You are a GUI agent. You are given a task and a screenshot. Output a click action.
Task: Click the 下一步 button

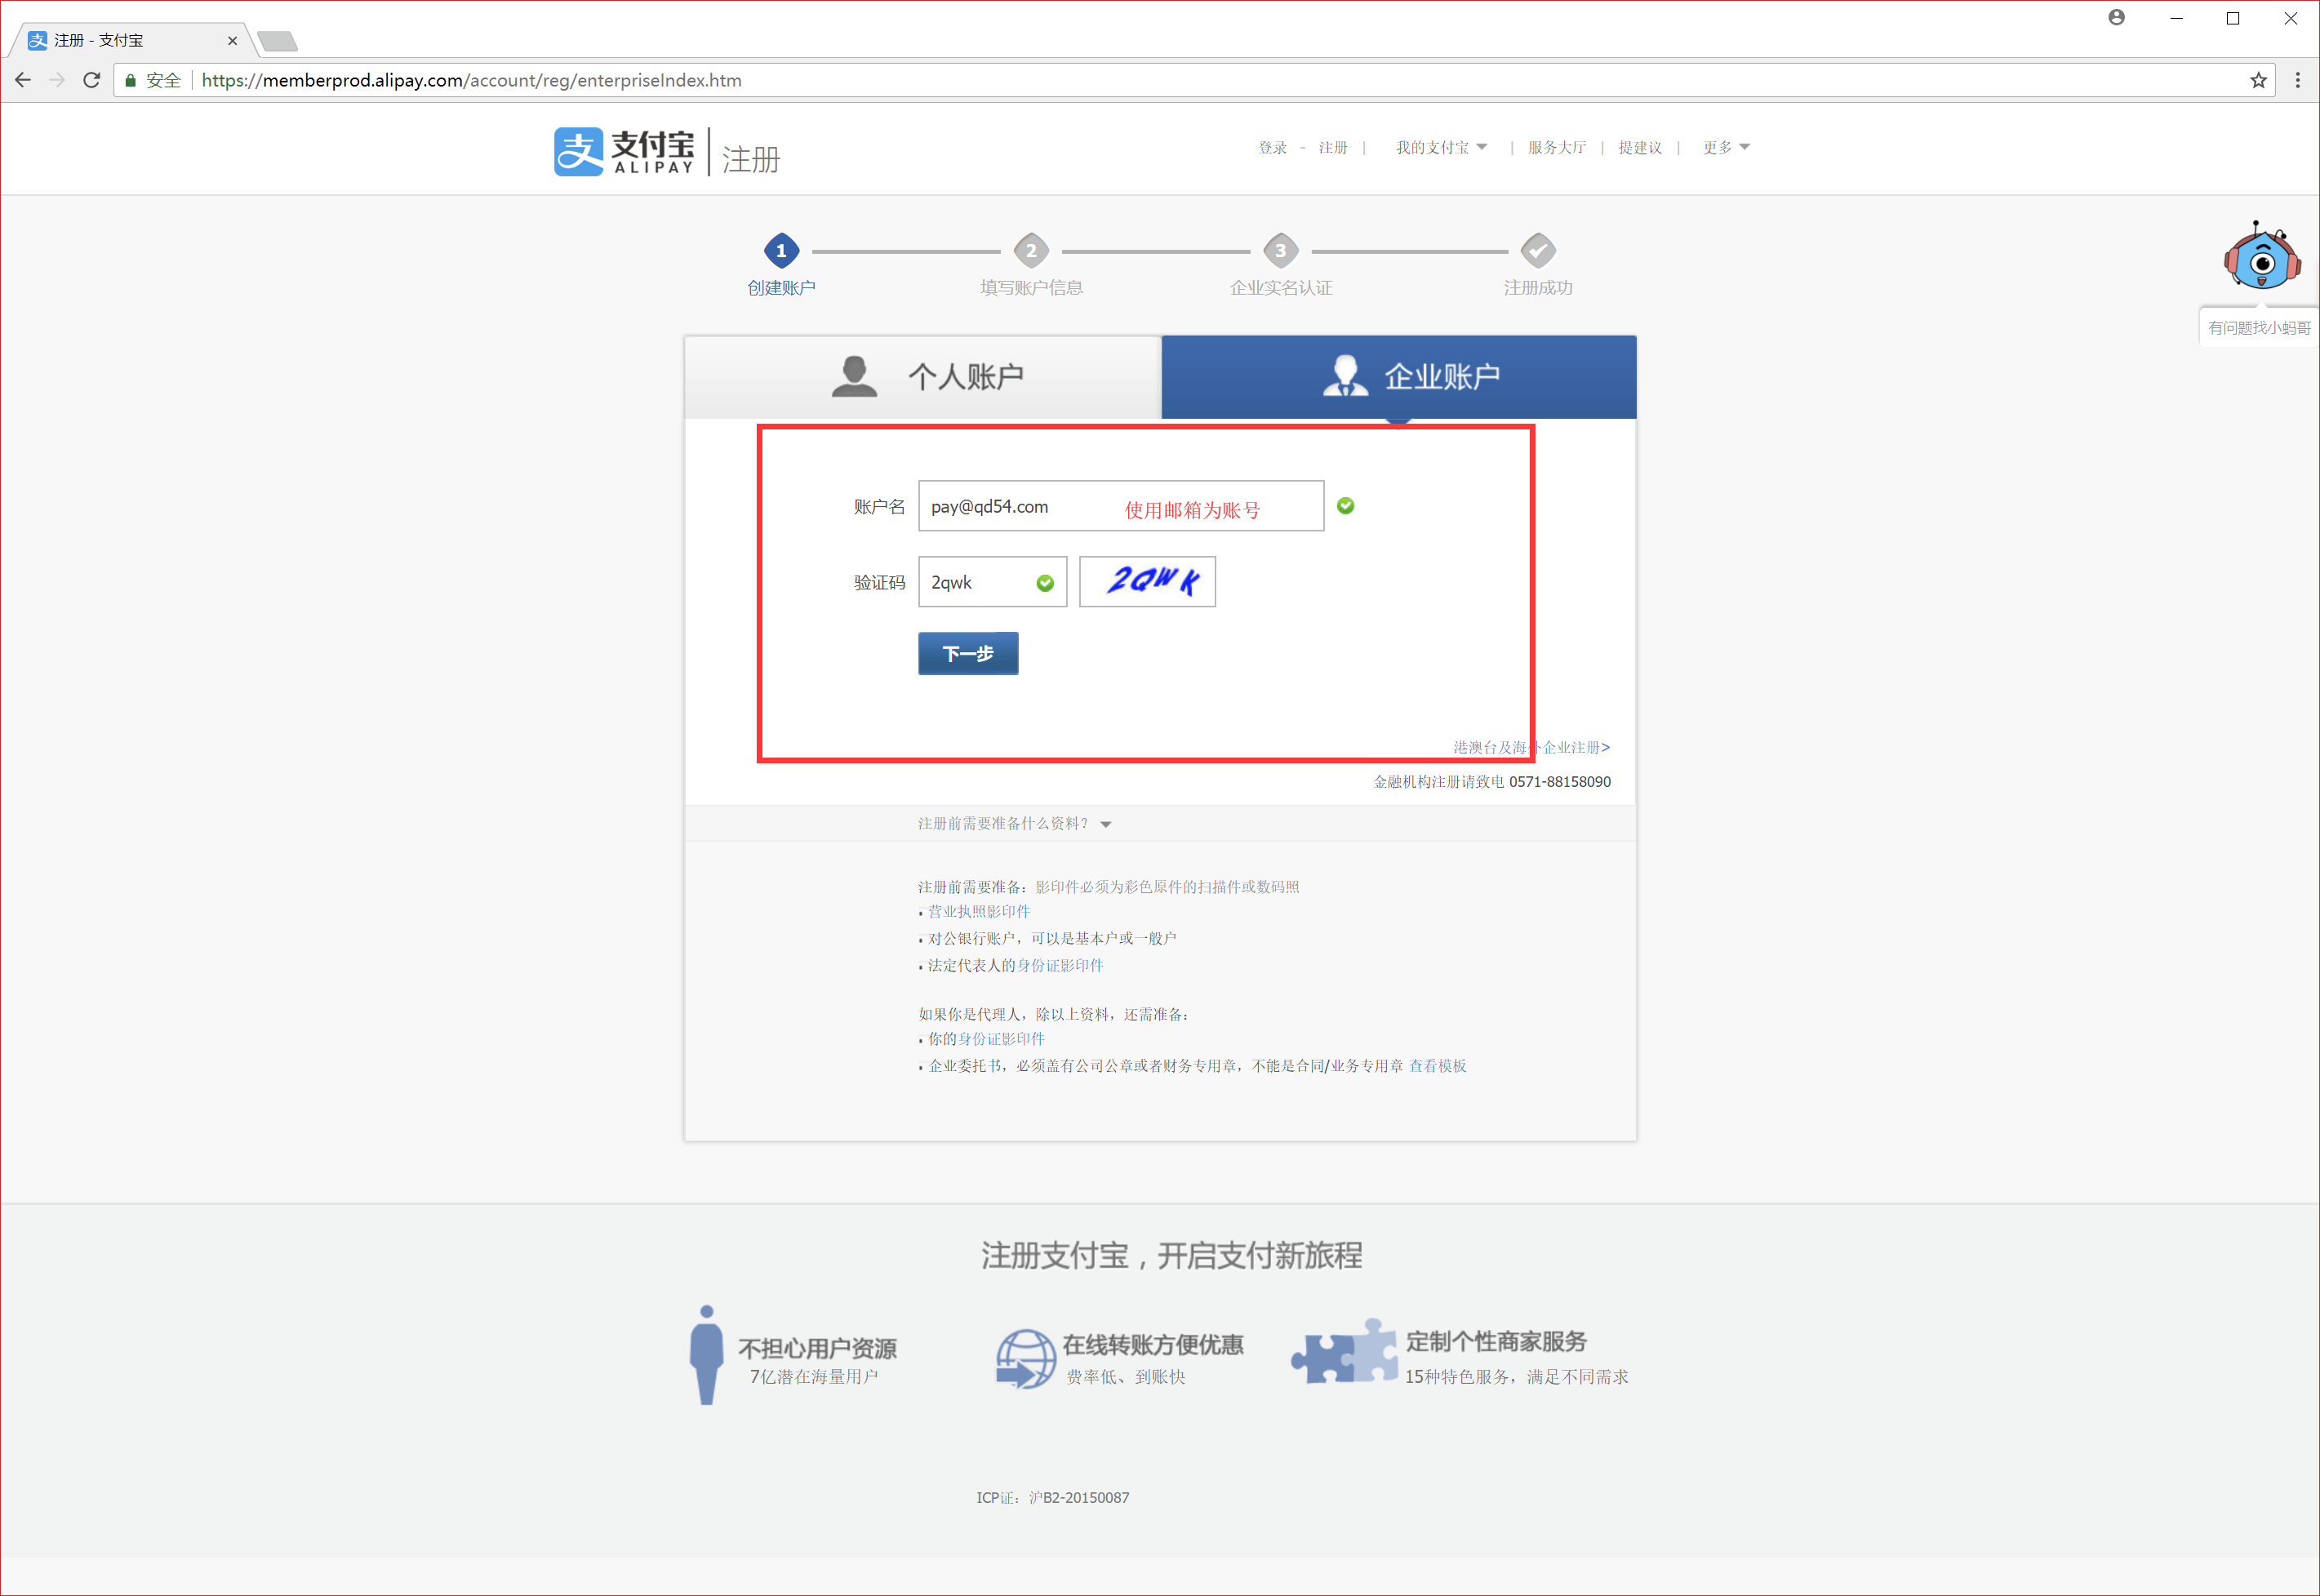pos(968,653)
